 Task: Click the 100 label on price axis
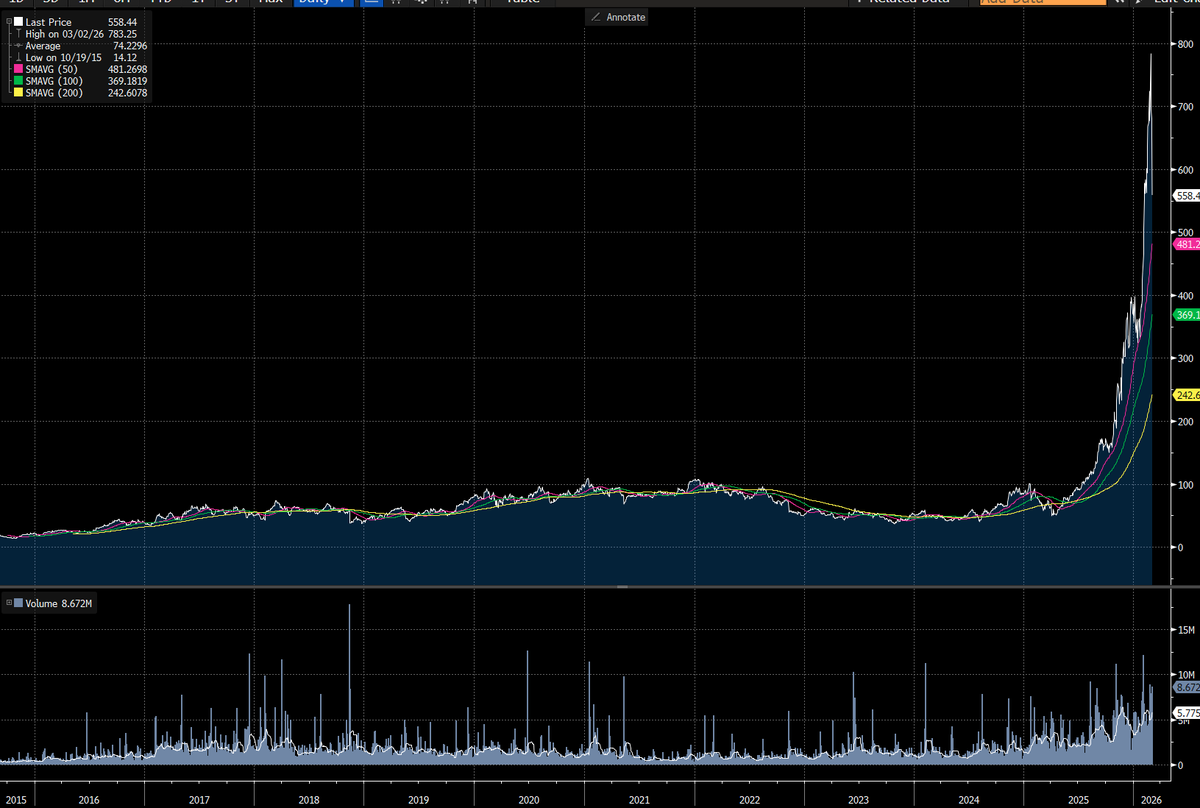[1187, 484]
